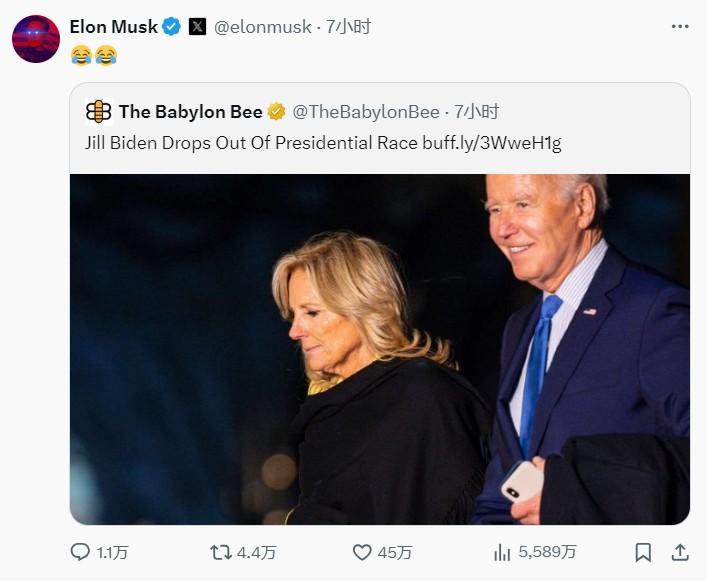Viewport: 707px width, 580px height.
Task: Visit the @elonmusk handle link
Action: [263, 27]
